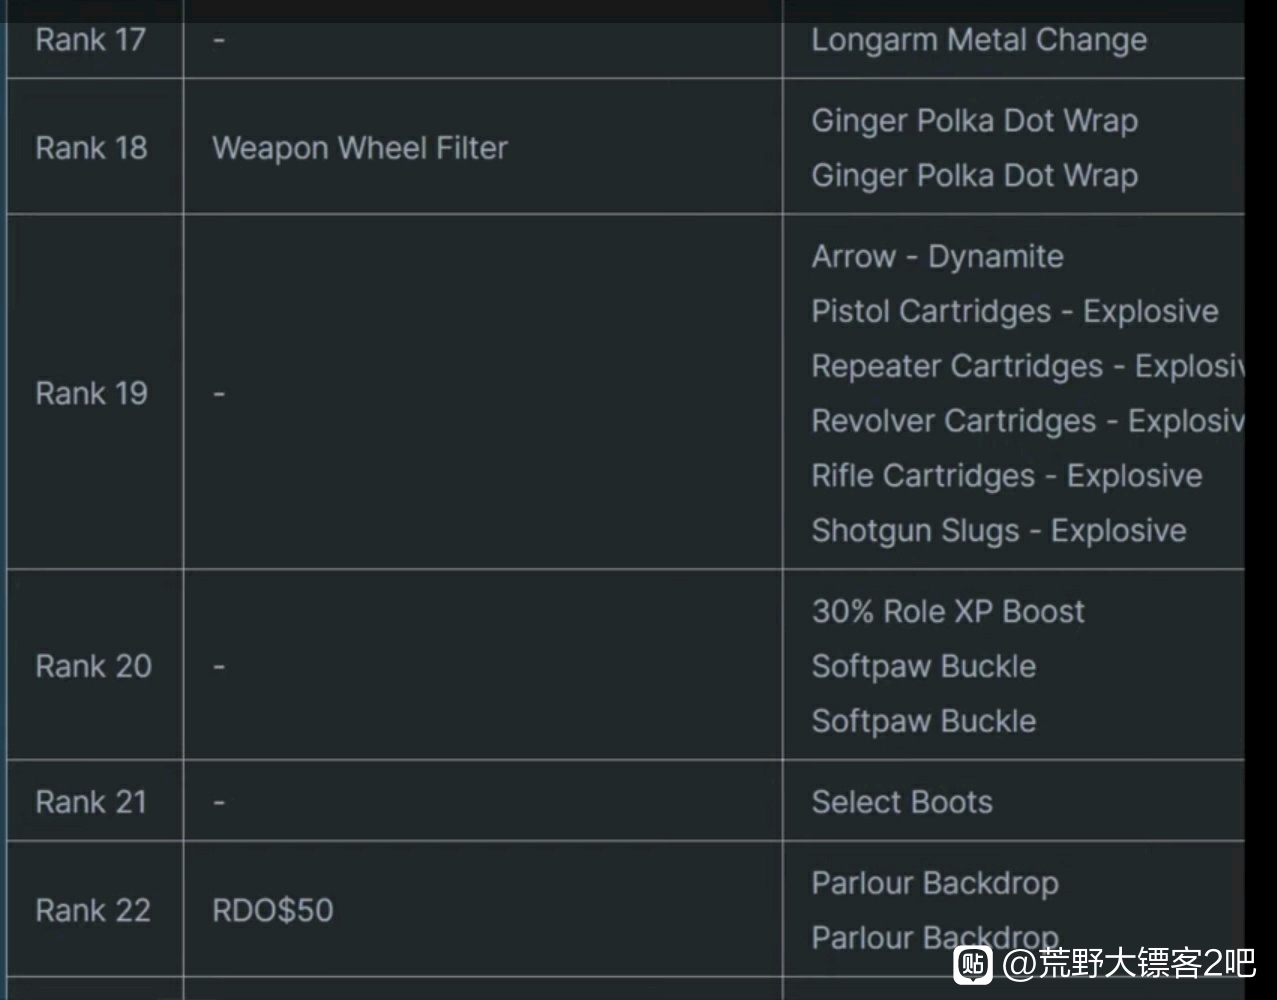1277x1000 pixels.
Task: Select the Rank 18 row label
Action: pos(91,148)
